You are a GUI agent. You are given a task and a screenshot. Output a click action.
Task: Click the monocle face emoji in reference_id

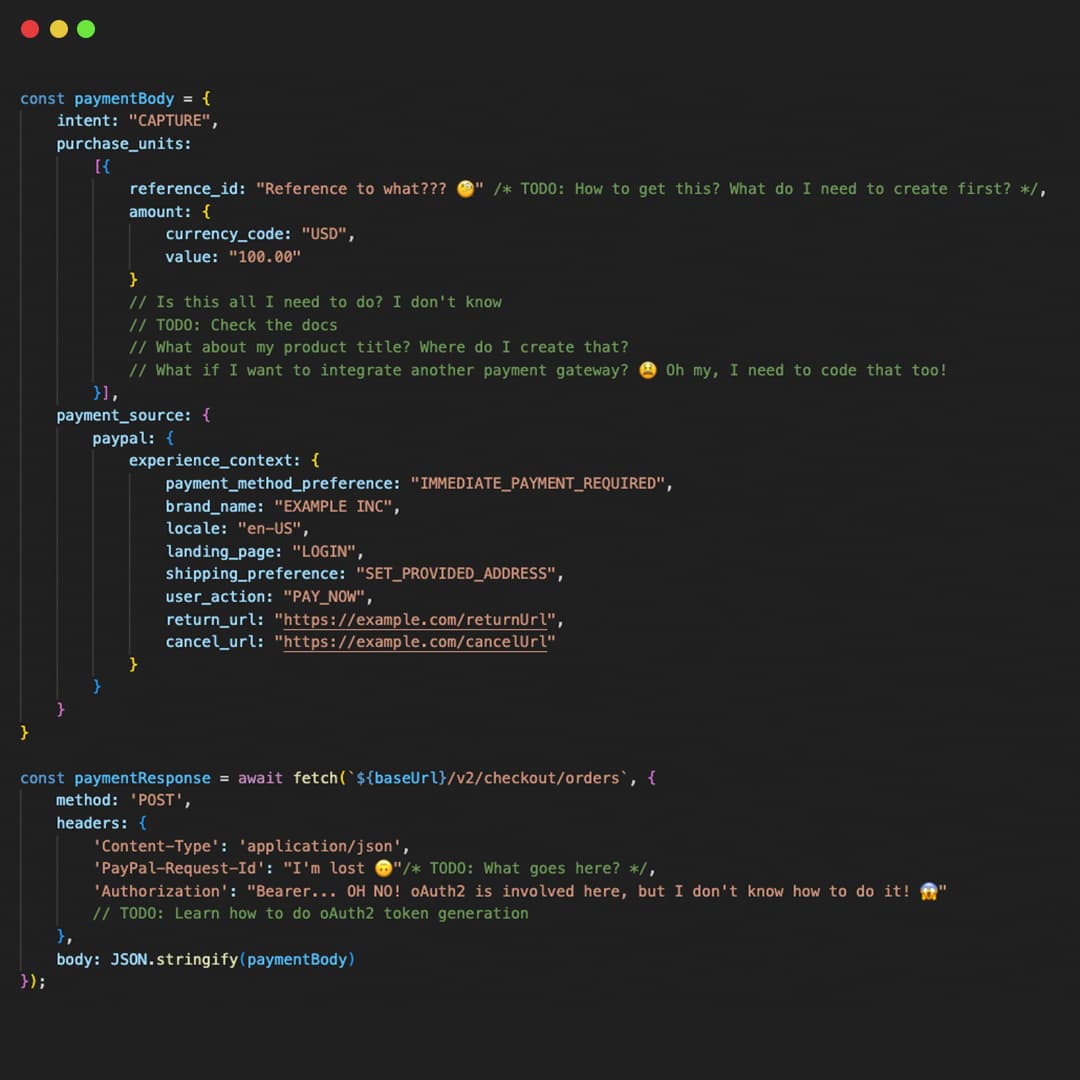pos(465,189)
